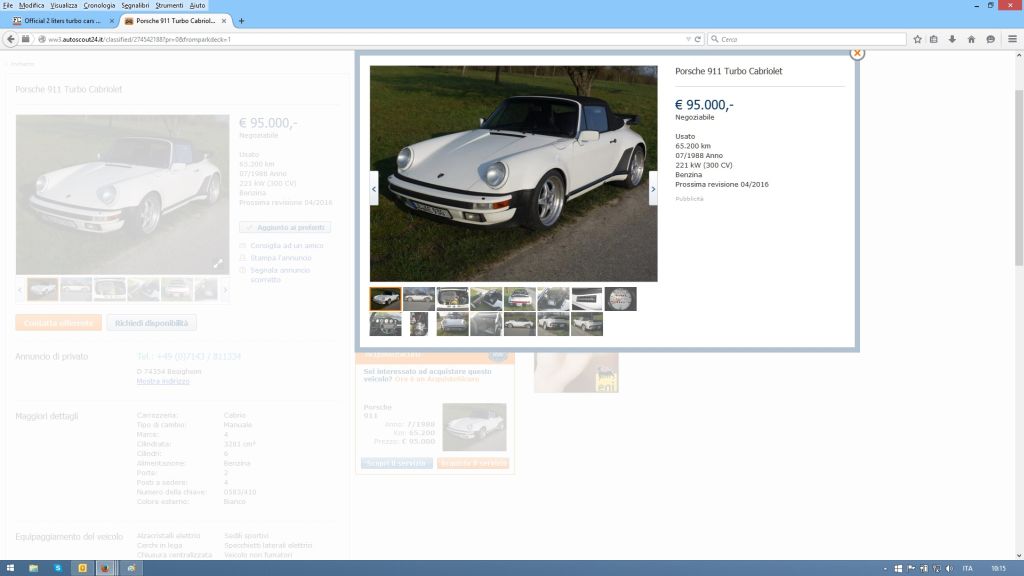This screenshot has height=576, width=1024.
Task: Open the URL history dropdown arrow
Action: point(688,39)
